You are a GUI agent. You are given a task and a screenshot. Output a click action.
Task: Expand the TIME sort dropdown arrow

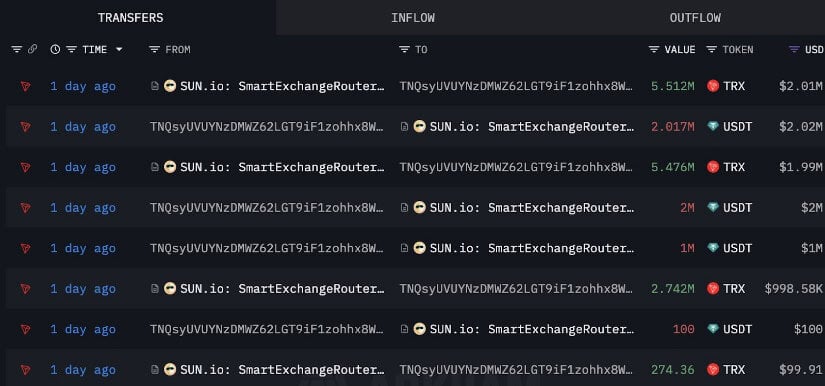[119, 49]
